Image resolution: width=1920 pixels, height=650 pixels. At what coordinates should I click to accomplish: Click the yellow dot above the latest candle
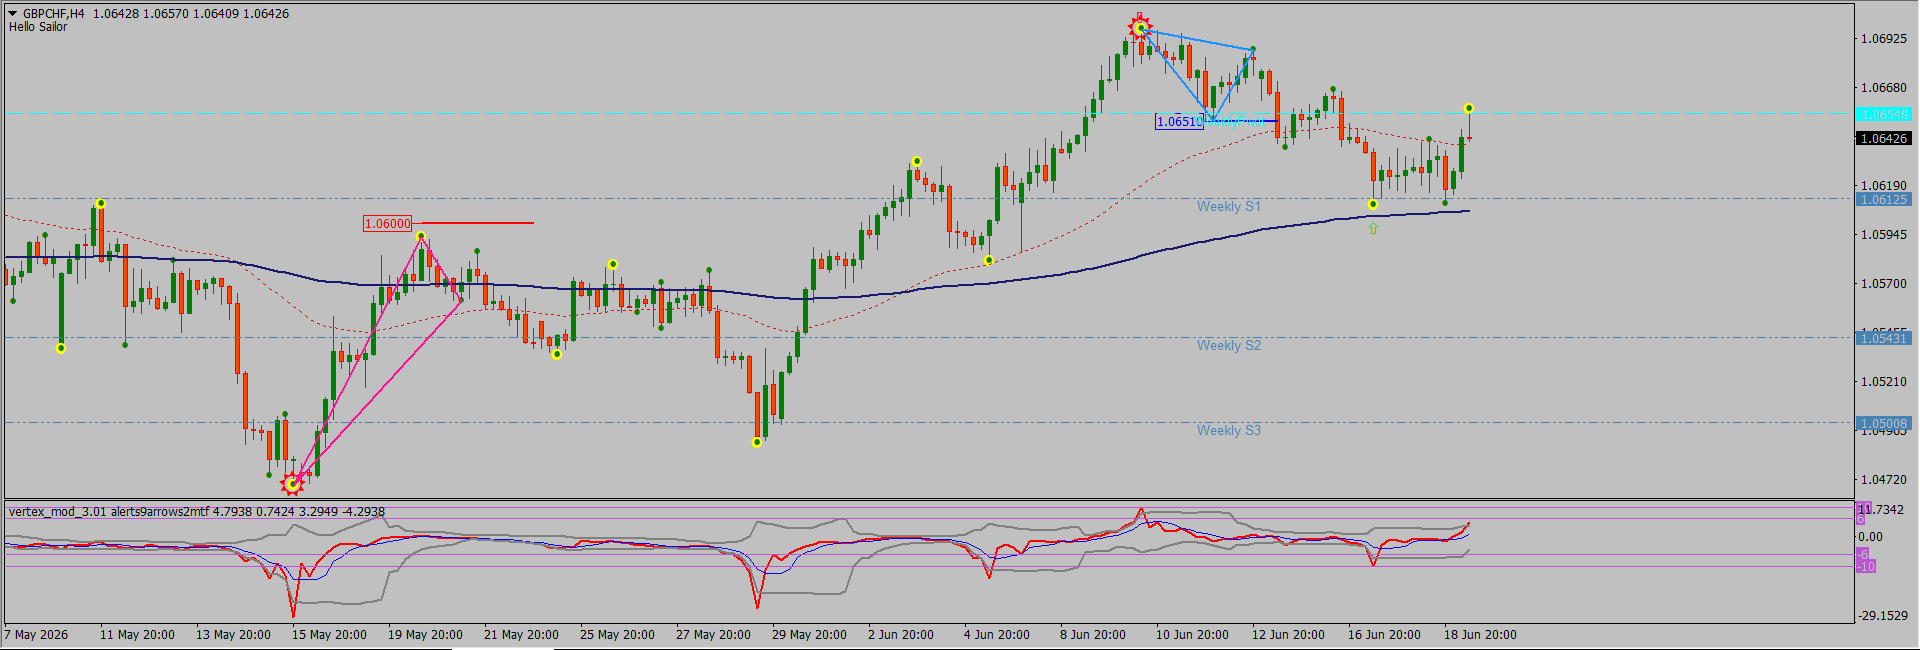tap(1468, 108)
